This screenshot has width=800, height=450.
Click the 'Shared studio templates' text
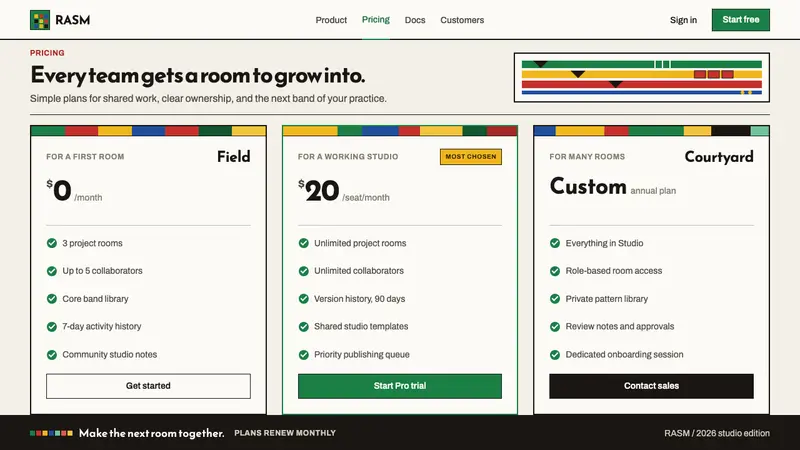pos(361,327)
